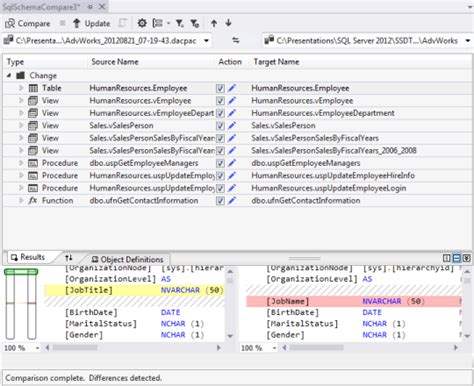The height and width of the screenshot is (386, 474).
Task: Click pencil action icon for uspUpdateEmployeeLogin row
Action: coord(232,188)
